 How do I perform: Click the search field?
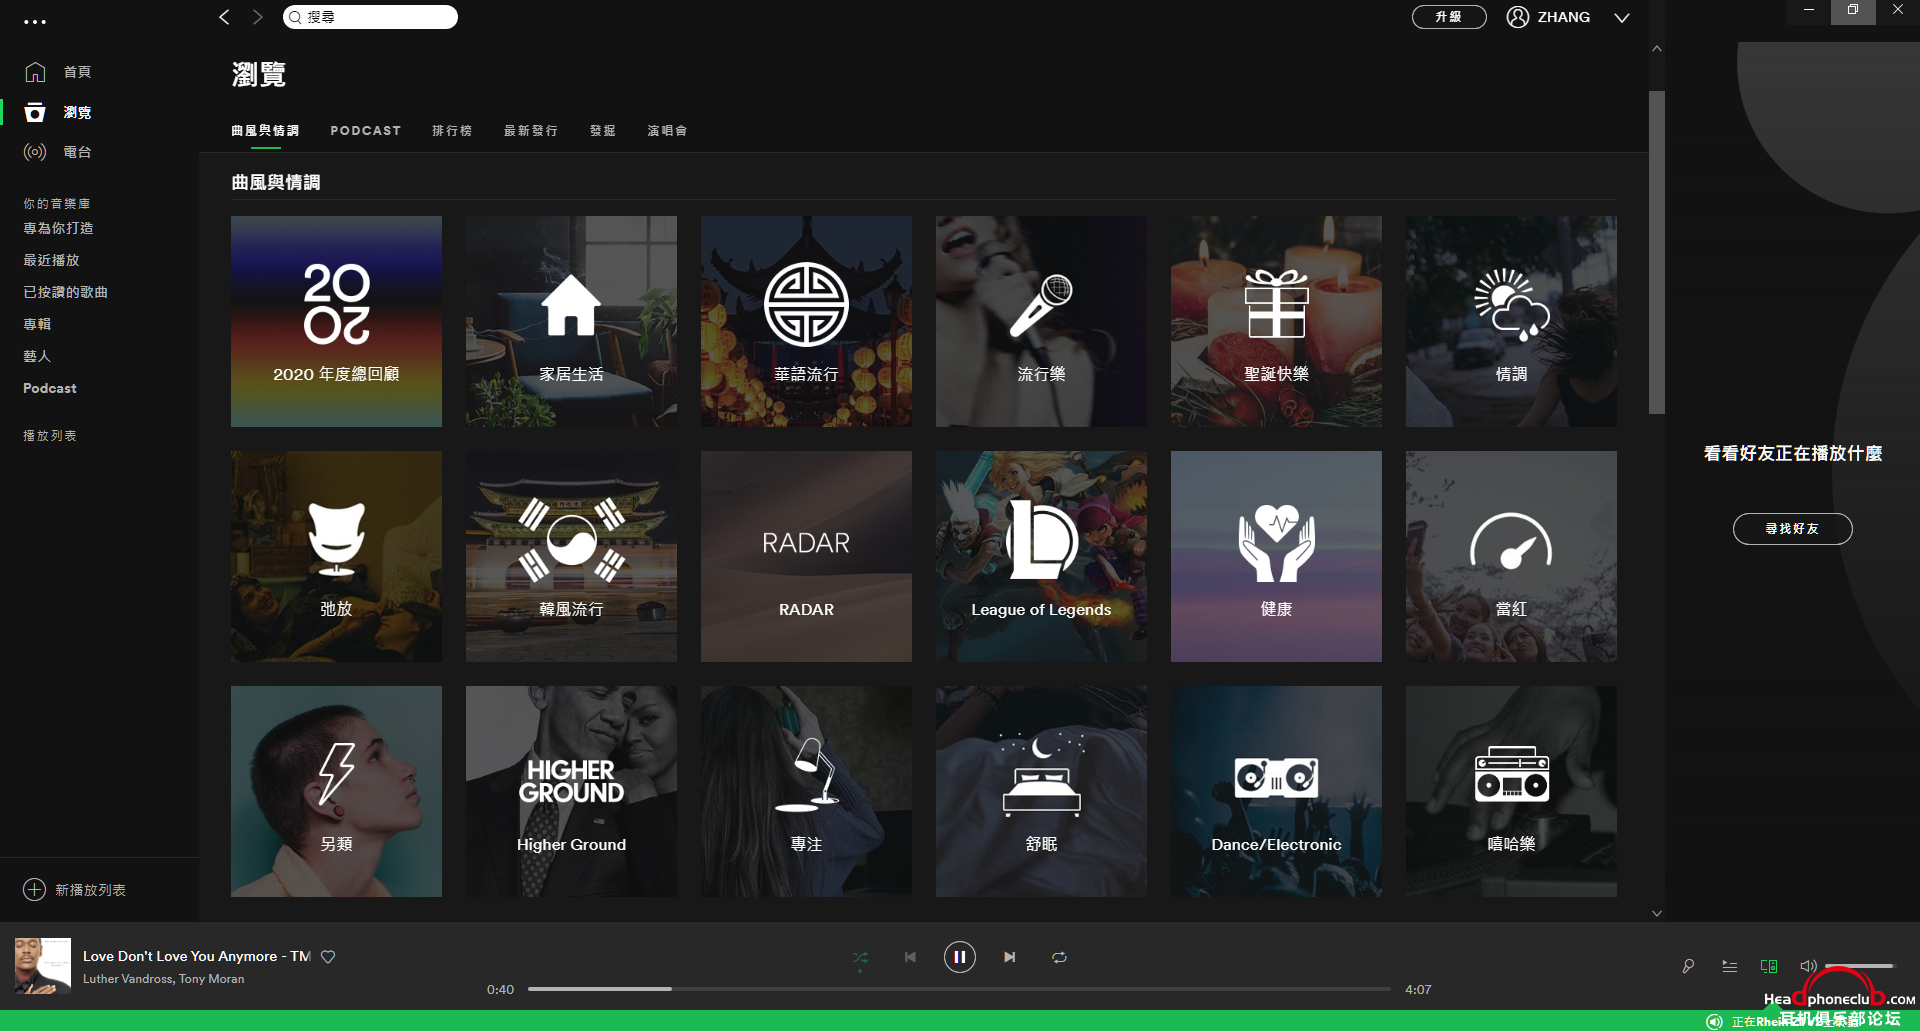pos(370,17)
